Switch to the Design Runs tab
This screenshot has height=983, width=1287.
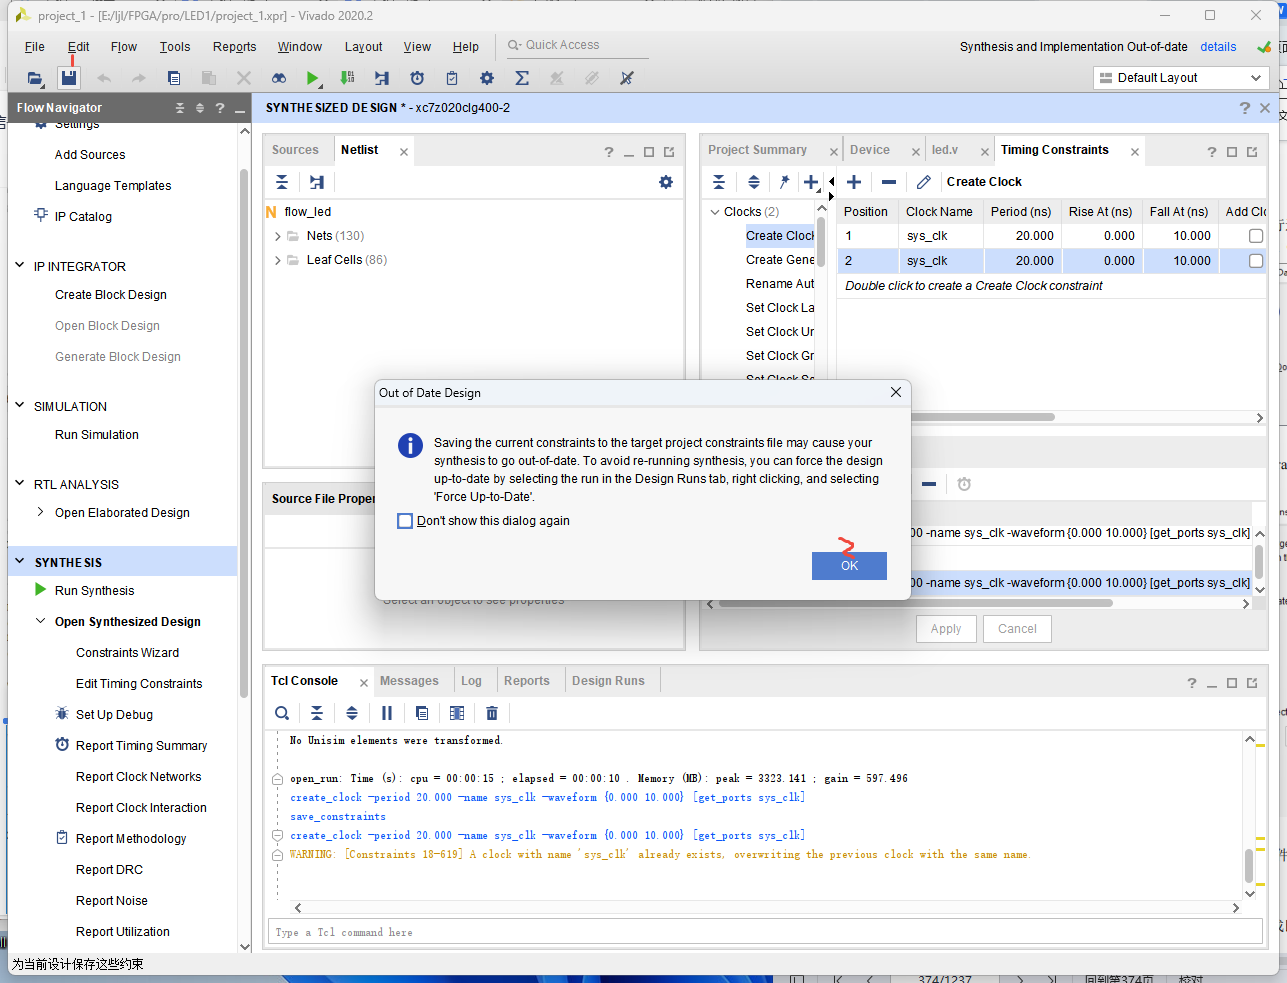pos(608,681)
